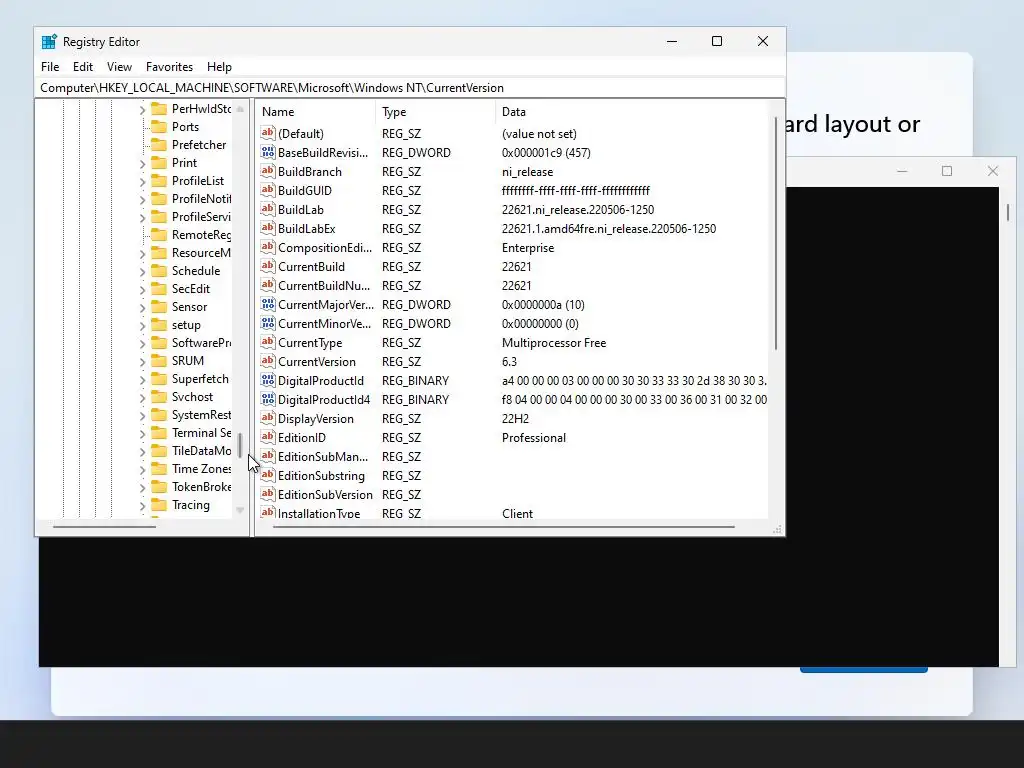Click the Svchost folder icon
Image resolution: width=1024 pixels, height=768 pixels.
coord(159,396)
